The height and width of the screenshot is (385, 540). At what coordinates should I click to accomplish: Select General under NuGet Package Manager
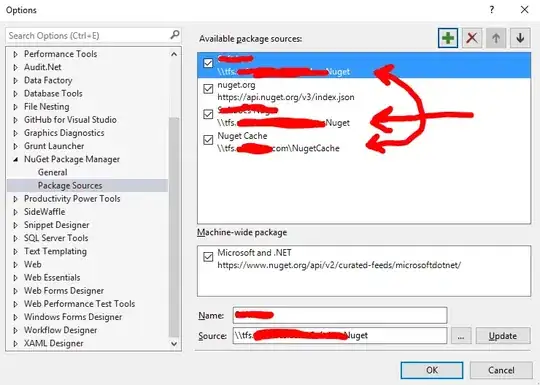[52, 172]
